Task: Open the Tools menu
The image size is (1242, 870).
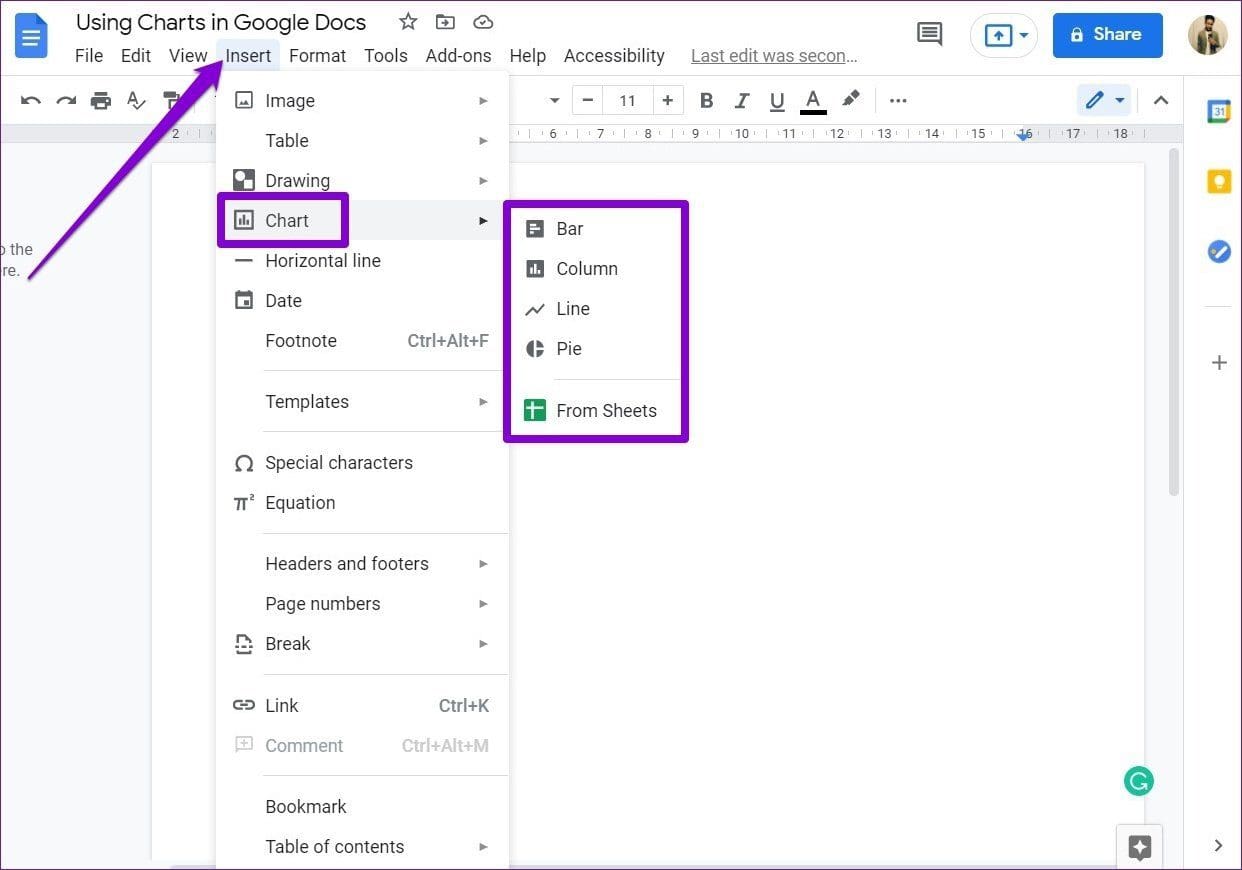Action: 386,56
